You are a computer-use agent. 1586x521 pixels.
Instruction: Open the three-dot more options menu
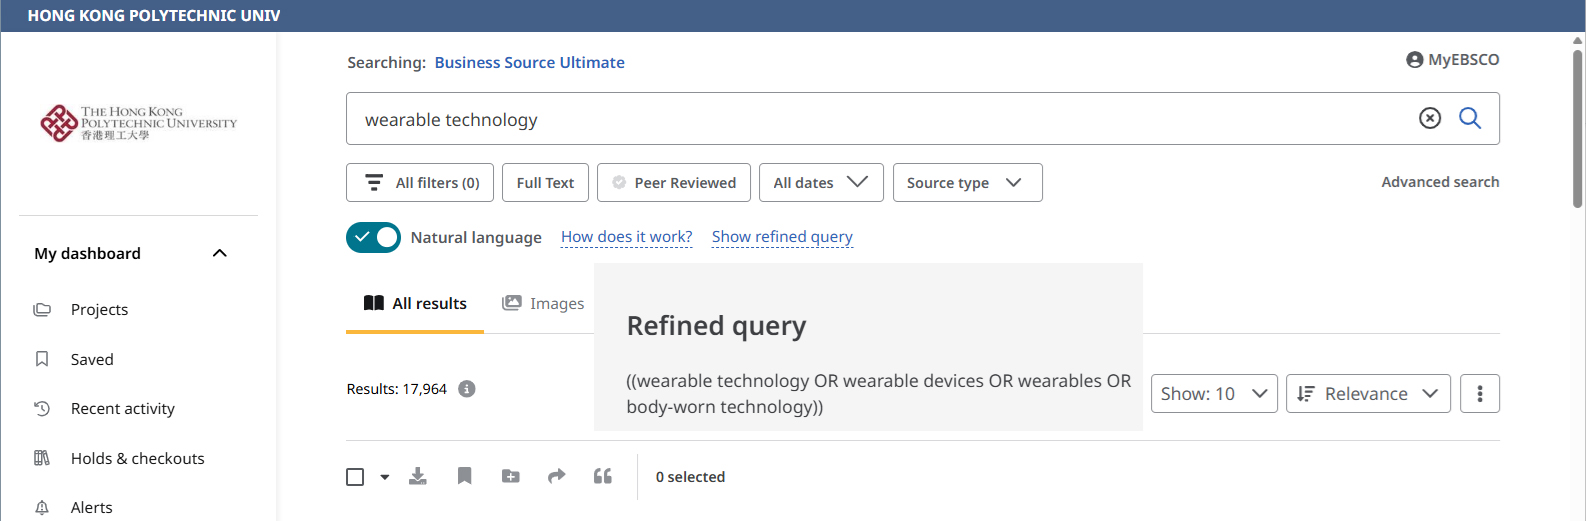1479,394
